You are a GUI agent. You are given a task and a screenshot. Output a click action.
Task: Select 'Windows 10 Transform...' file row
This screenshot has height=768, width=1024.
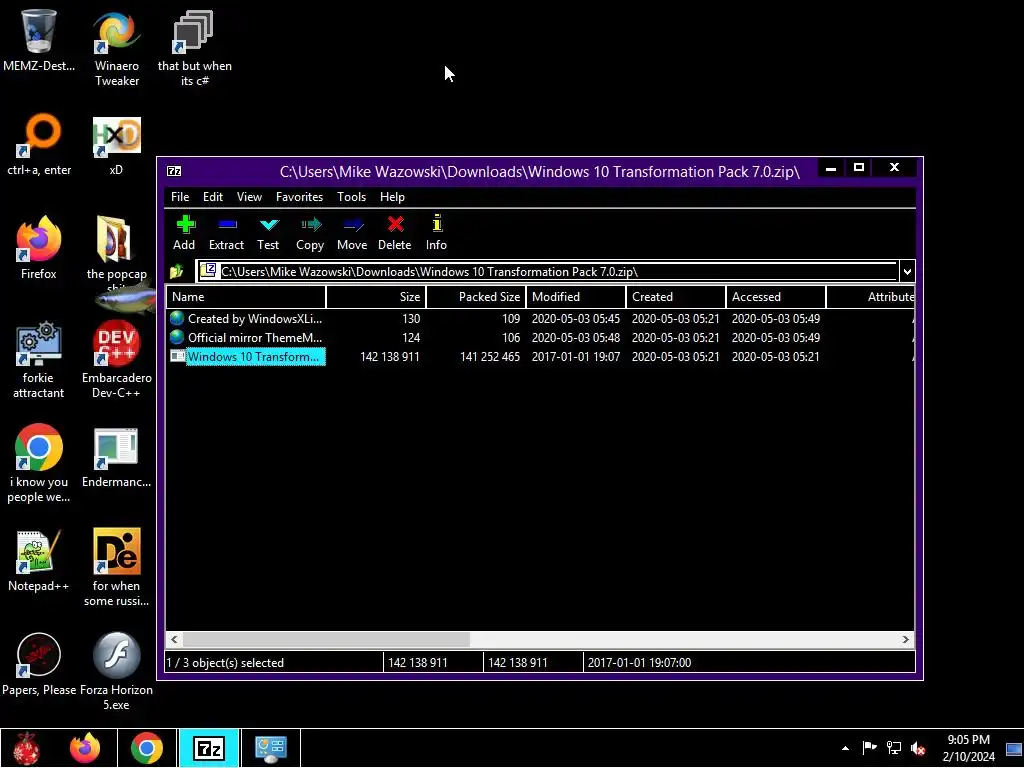(x=540, y=357)
